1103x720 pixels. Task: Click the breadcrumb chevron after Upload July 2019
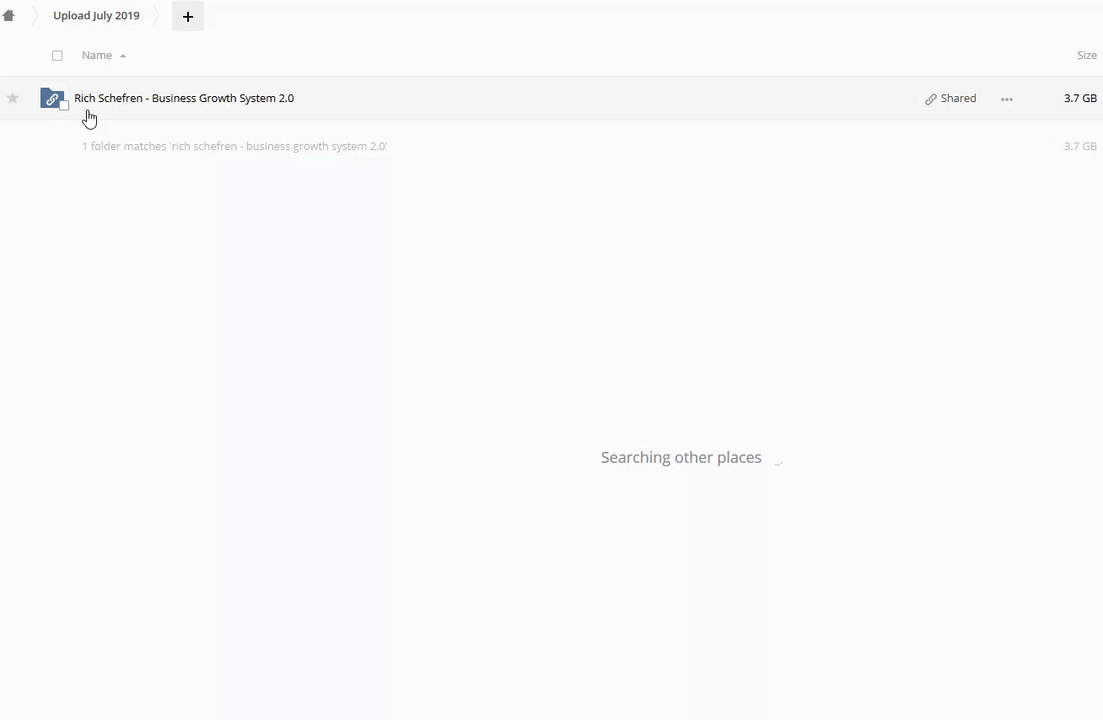pos(156,15)
